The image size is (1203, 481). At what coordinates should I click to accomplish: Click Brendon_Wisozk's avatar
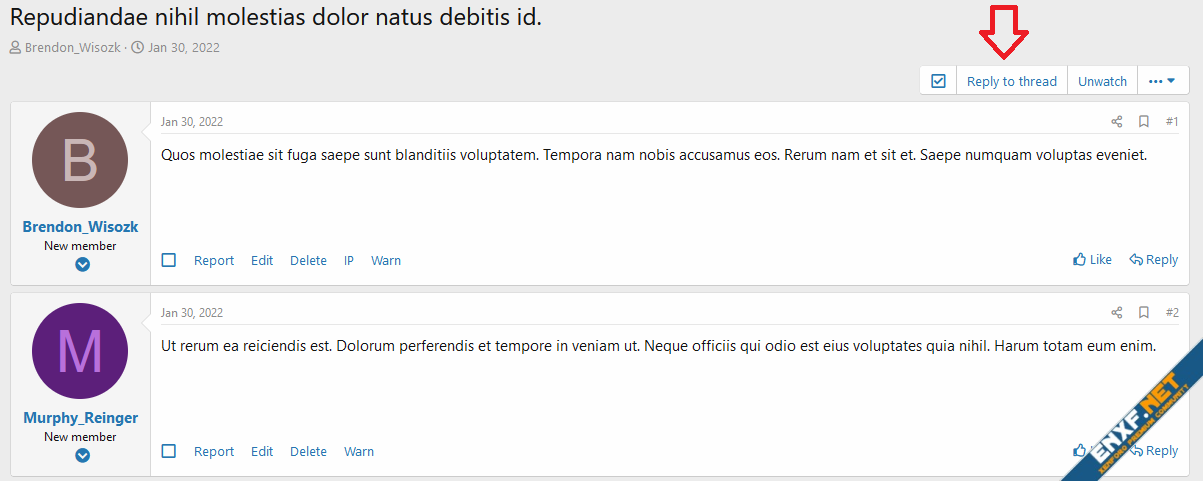[x=80, y=160]
